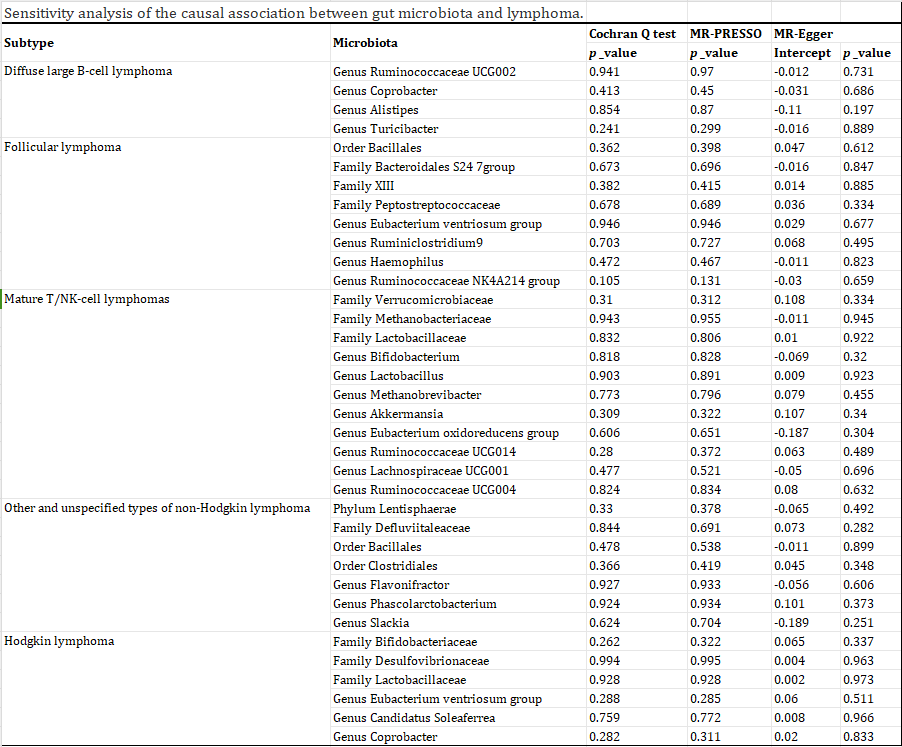Click the table title about sensitivity analysis
This screenshot has width=902, height=747.
(x=294, y=15)
